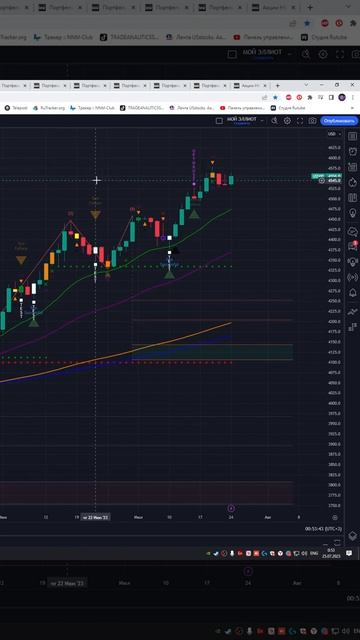Open the notifications bell in right sidebar
This screenshot has width=360, height=640.
(x=353, y=293)
